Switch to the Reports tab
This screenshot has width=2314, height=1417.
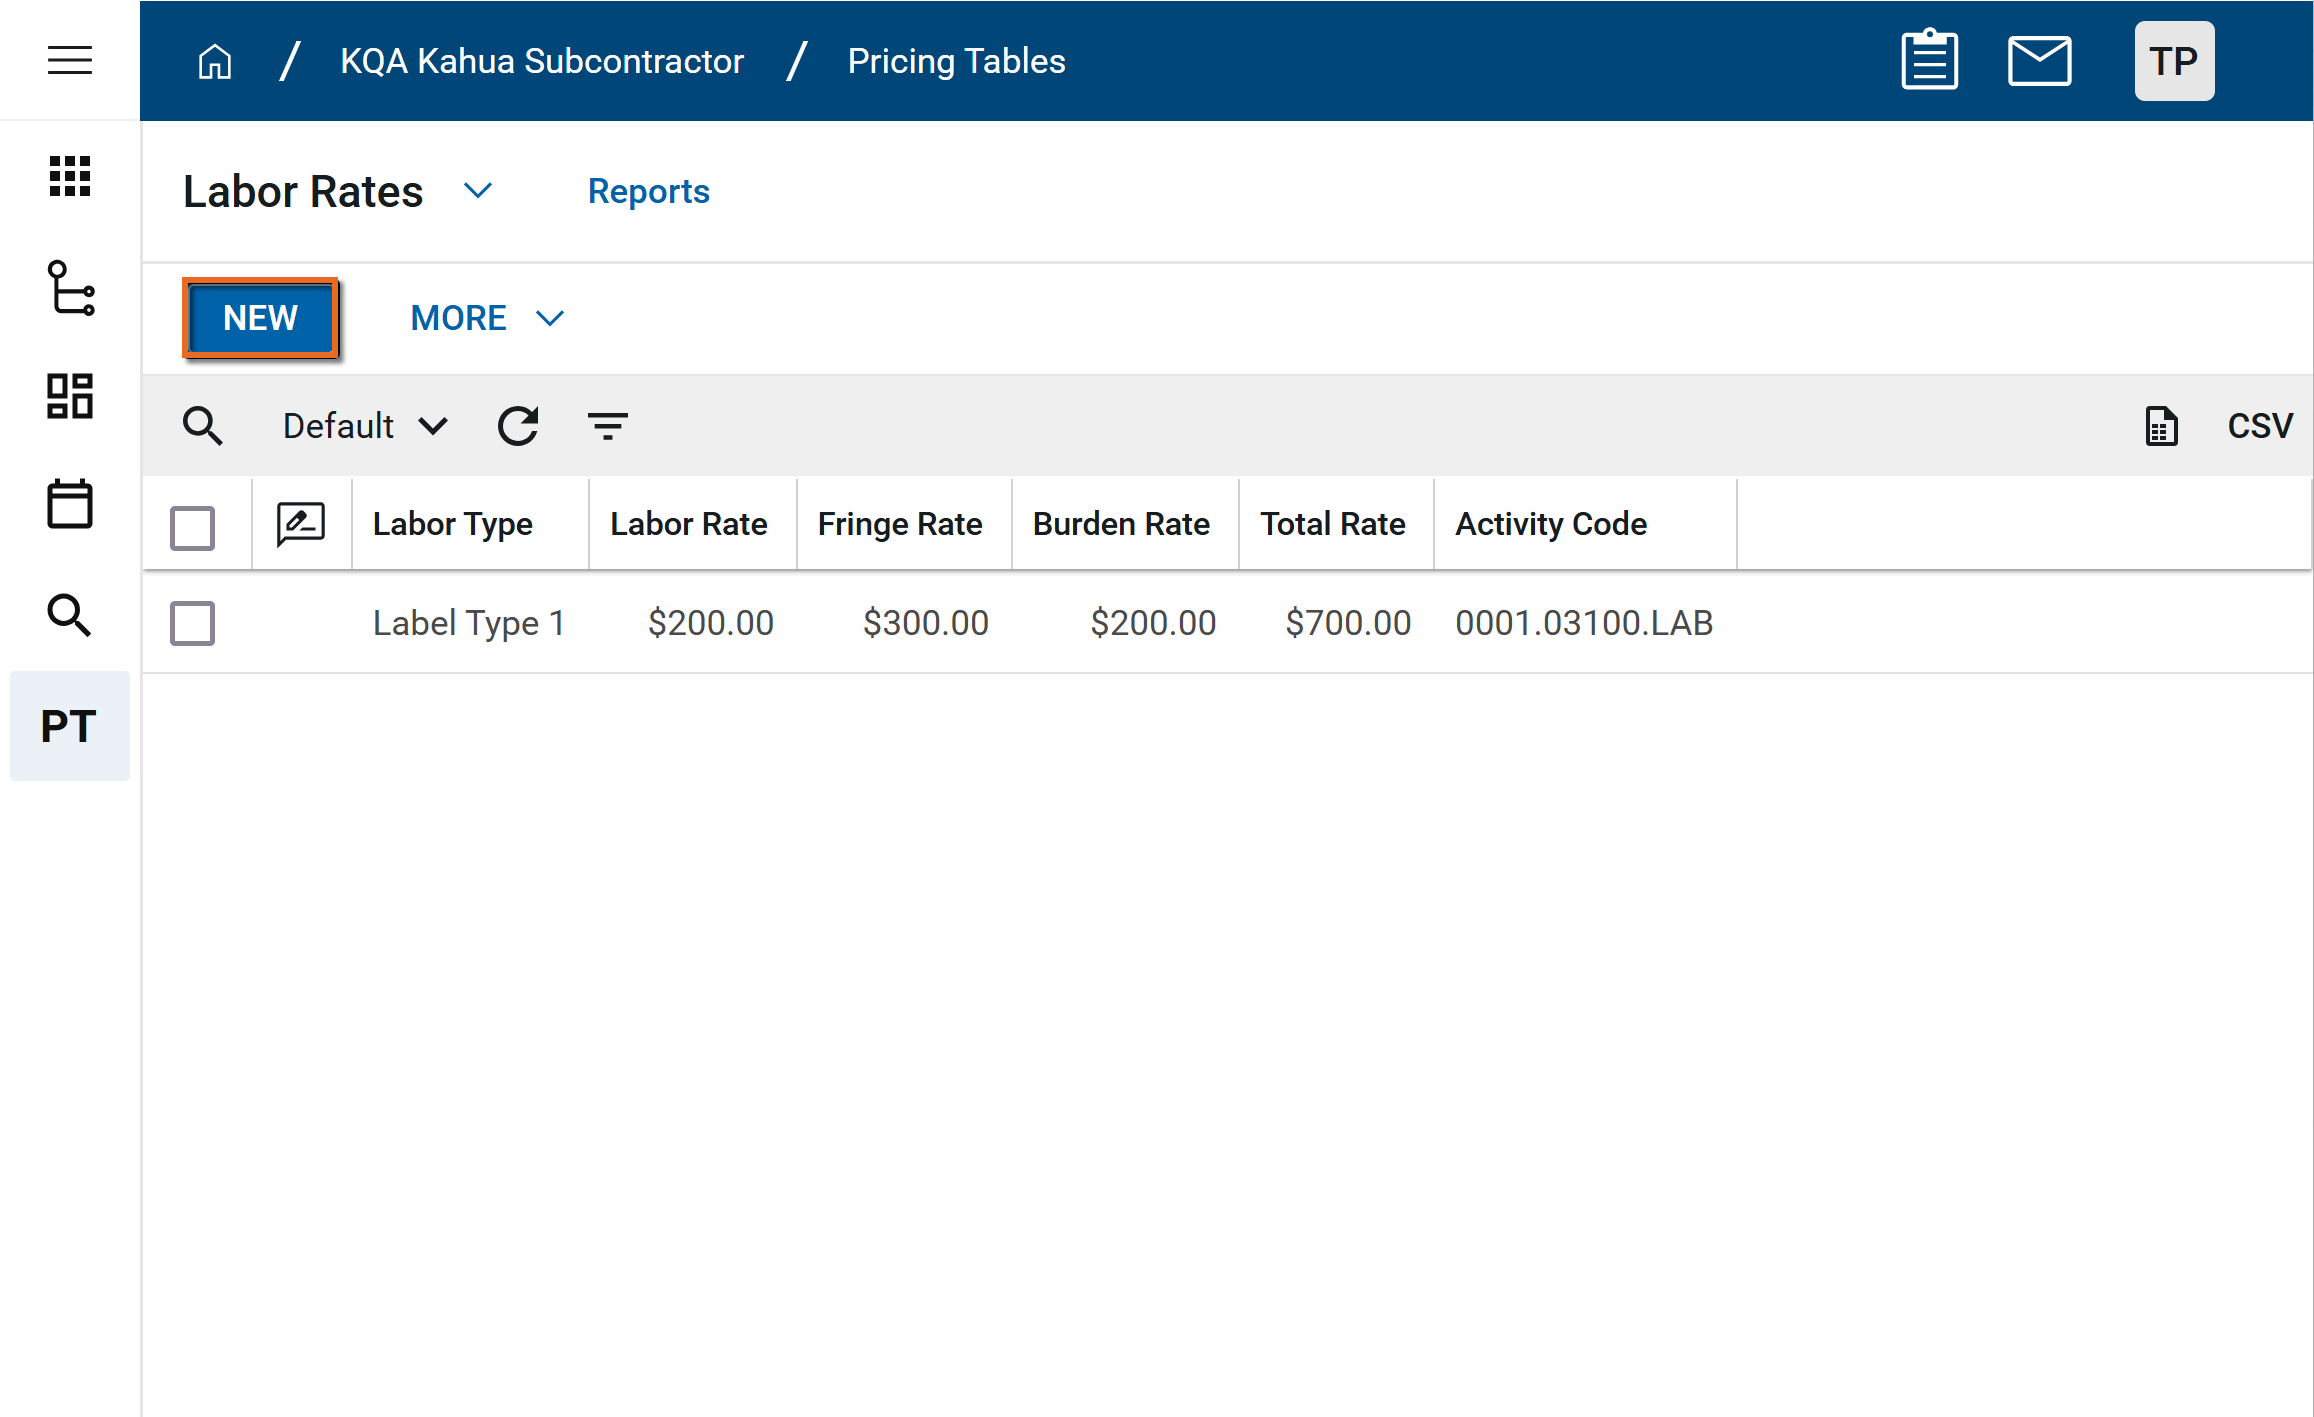pos(648,191)
